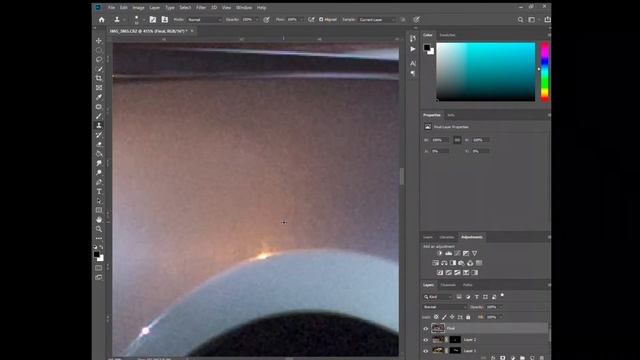Toggle visibility of the Final layer
This screenshot has width=640, height=360.
pos(426,328)
